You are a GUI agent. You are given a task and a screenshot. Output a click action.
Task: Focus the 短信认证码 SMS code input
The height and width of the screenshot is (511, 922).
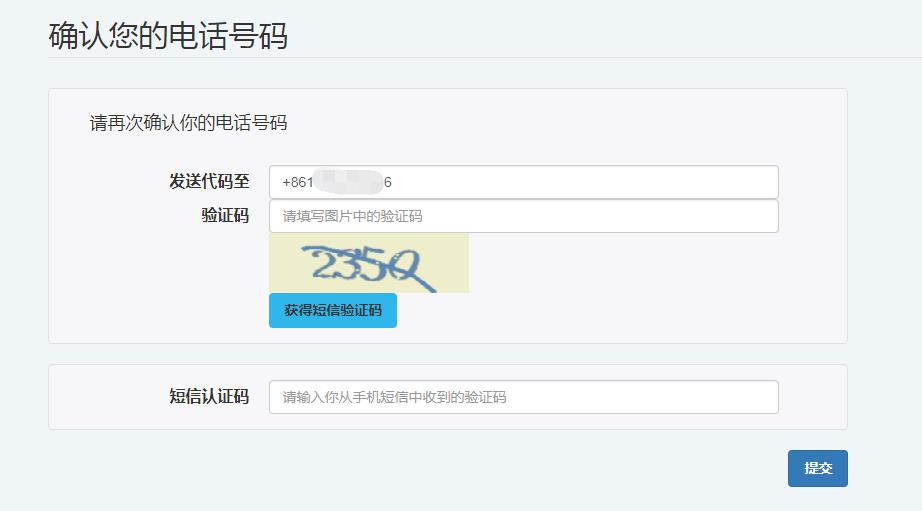524,397
